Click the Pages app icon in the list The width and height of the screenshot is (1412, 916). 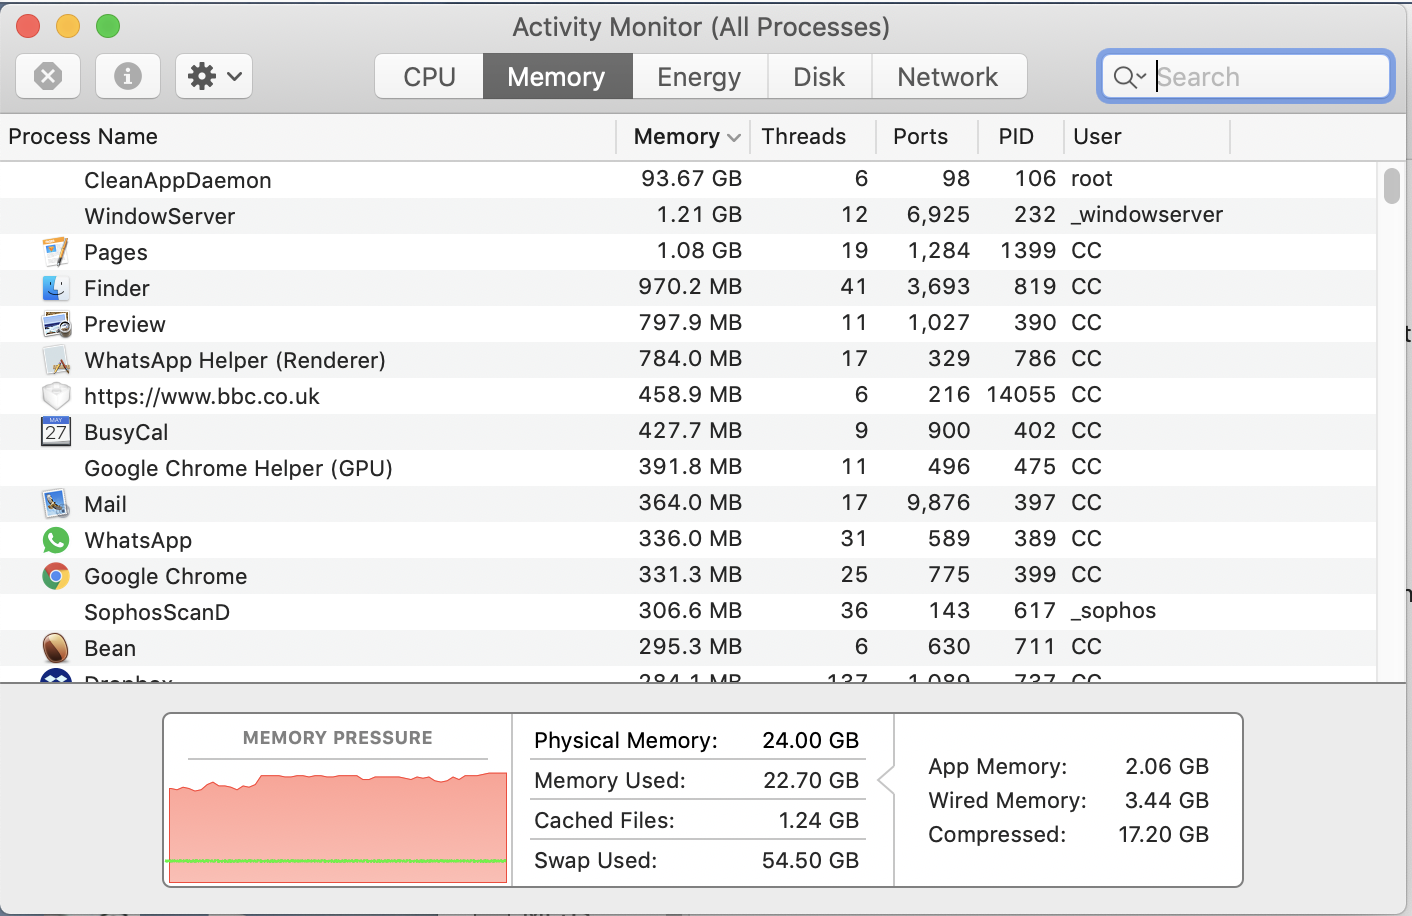click(56, 252)
